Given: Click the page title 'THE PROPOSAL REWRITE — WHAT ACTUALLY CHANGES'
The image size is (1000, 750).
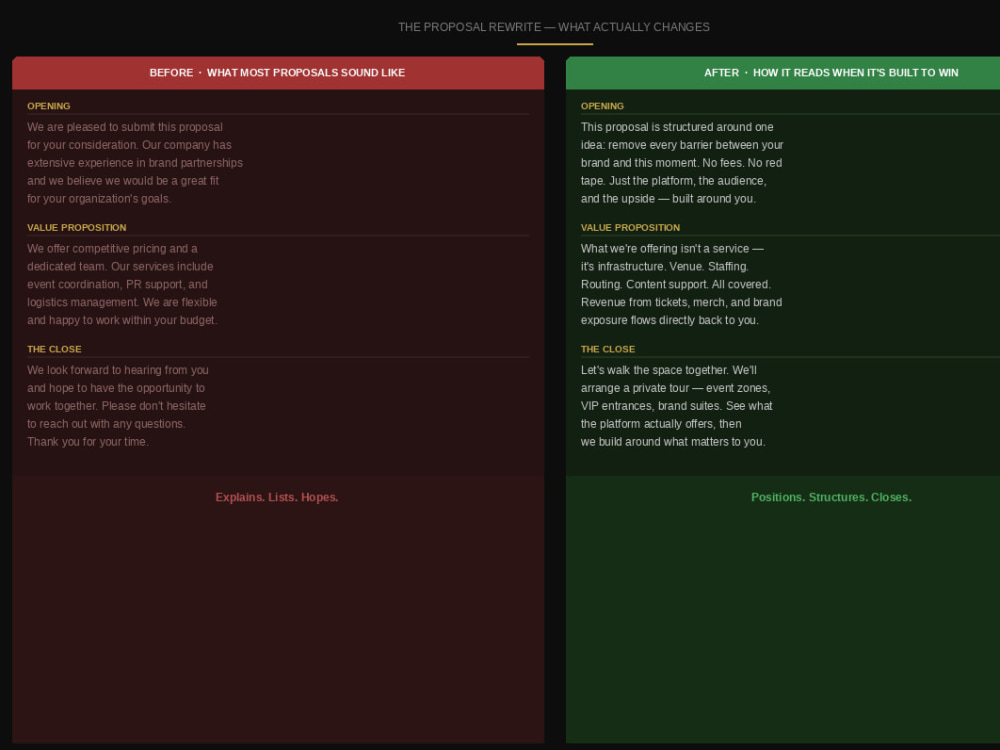Looking at the screenshot, I should tap(554, 27).
